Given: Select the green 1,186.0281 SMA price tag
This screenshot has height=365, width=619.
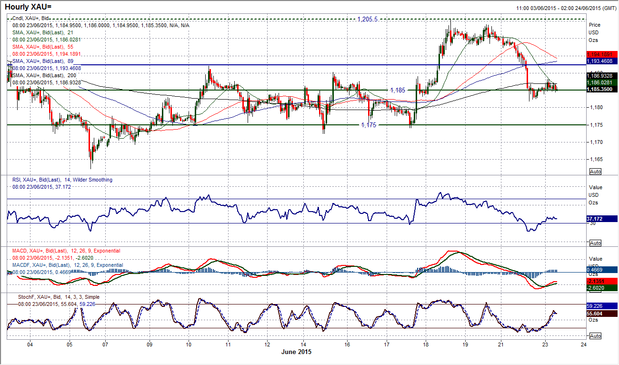Looking at the screenshot, I should coord(602,82).
